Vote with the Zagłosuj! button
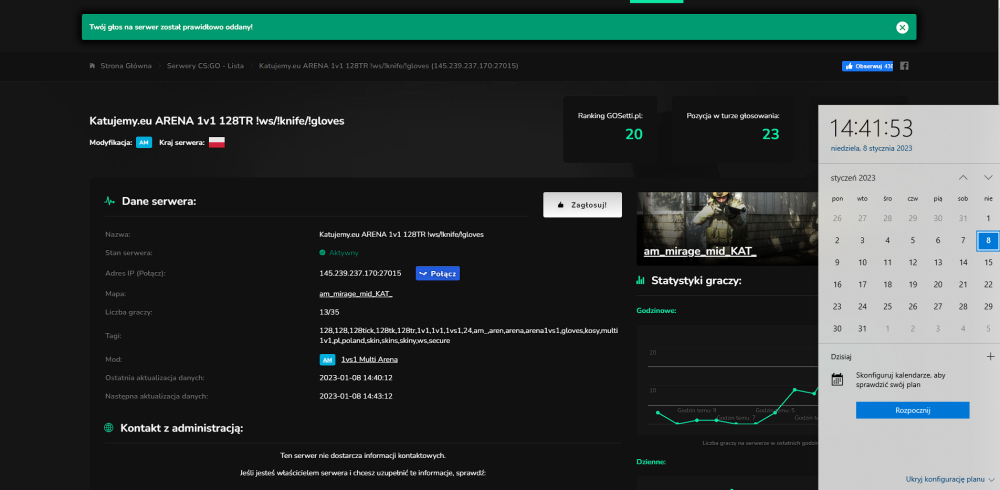The width and height of the screenshot is (1000, 490). click(x=582, y=205)
